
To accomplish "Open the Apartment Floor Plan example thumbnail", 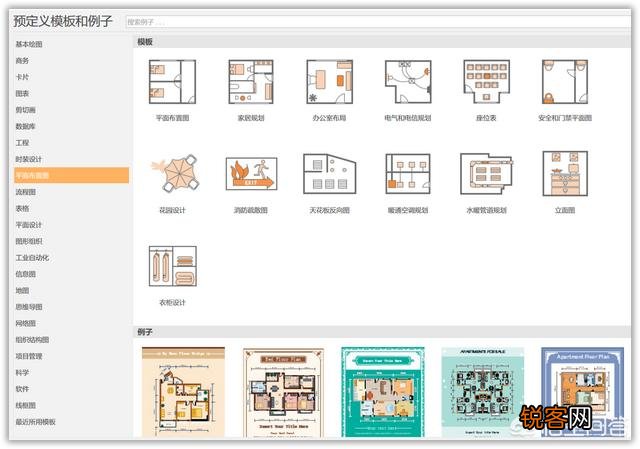I will [581, 393].
